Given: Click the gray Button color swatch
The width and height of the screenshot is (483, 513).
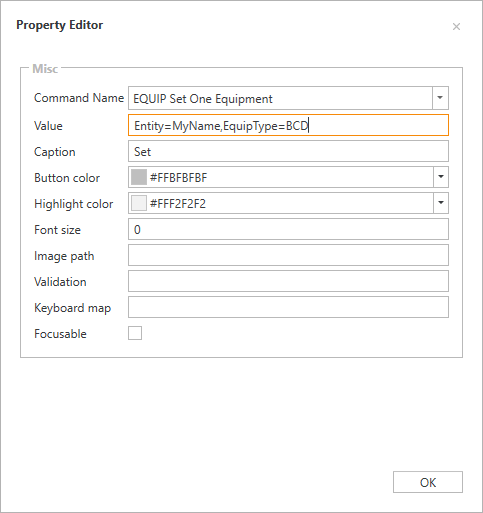Looking at the screenshot, I should point(139,177).
